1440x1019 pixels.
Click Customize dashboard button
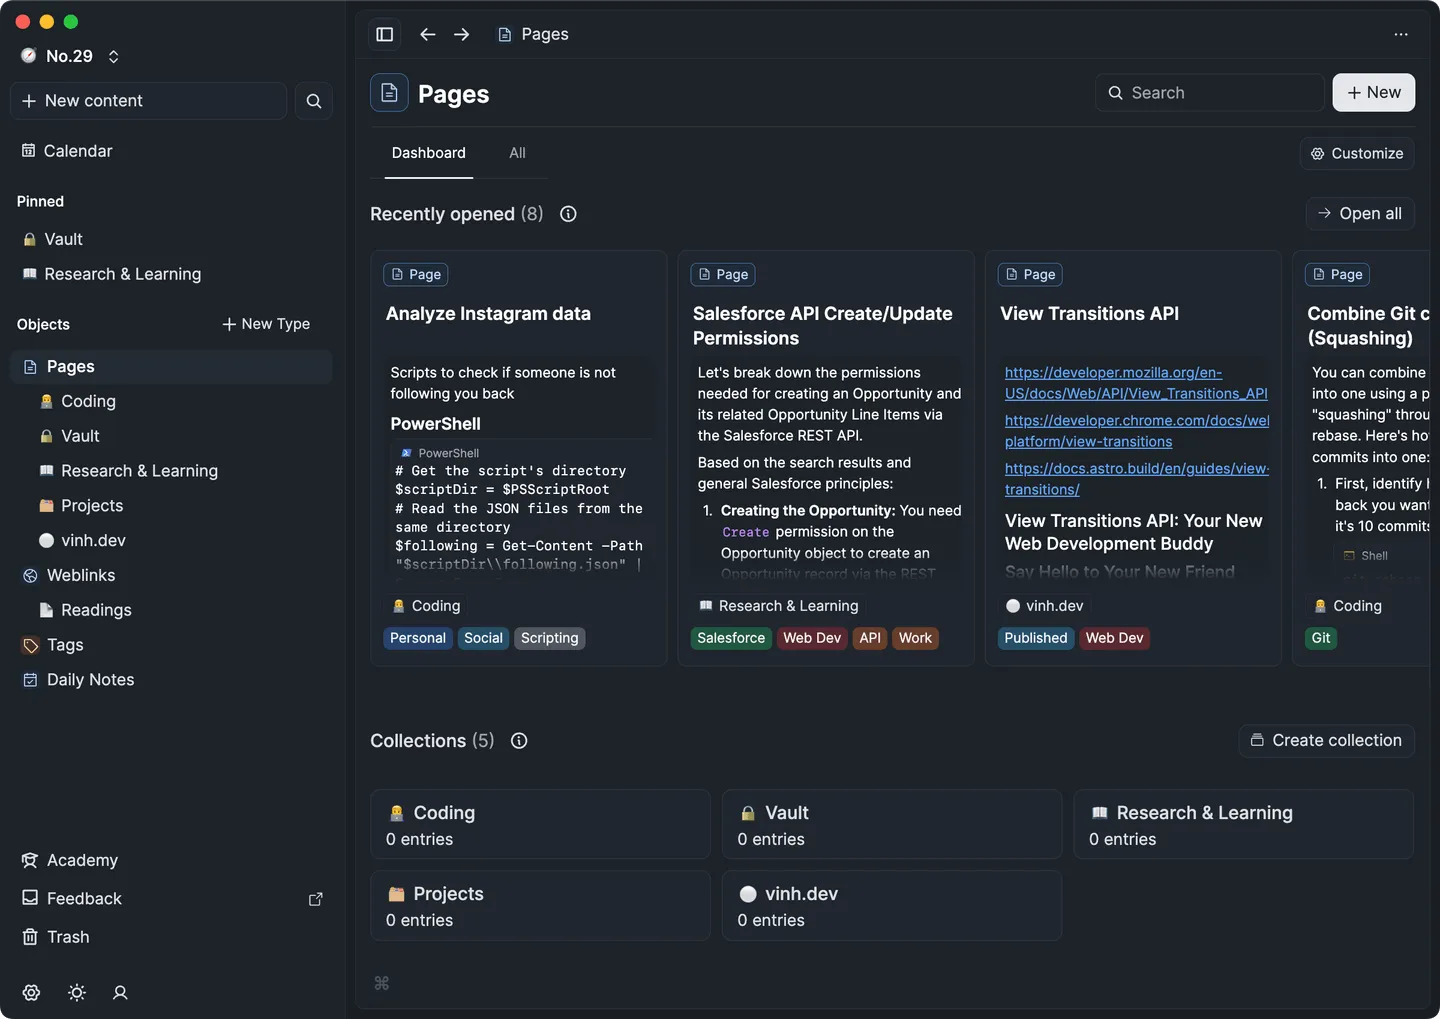click(x=1357, y=153)
